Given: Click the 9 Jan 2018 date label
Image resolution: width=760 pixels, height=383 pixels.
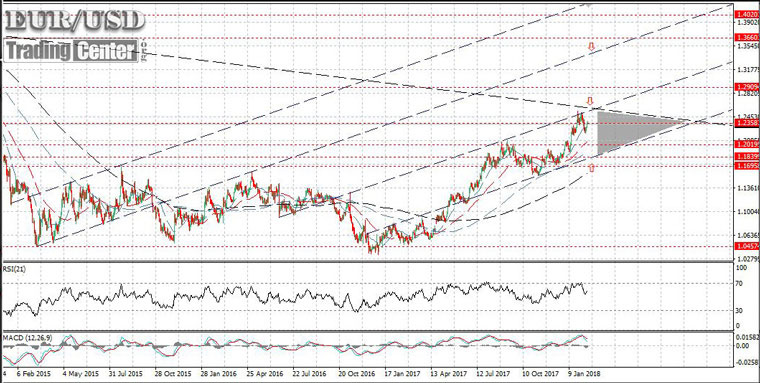Looking at the screenshot, I should pyautogui.click(x=584, y=375).
